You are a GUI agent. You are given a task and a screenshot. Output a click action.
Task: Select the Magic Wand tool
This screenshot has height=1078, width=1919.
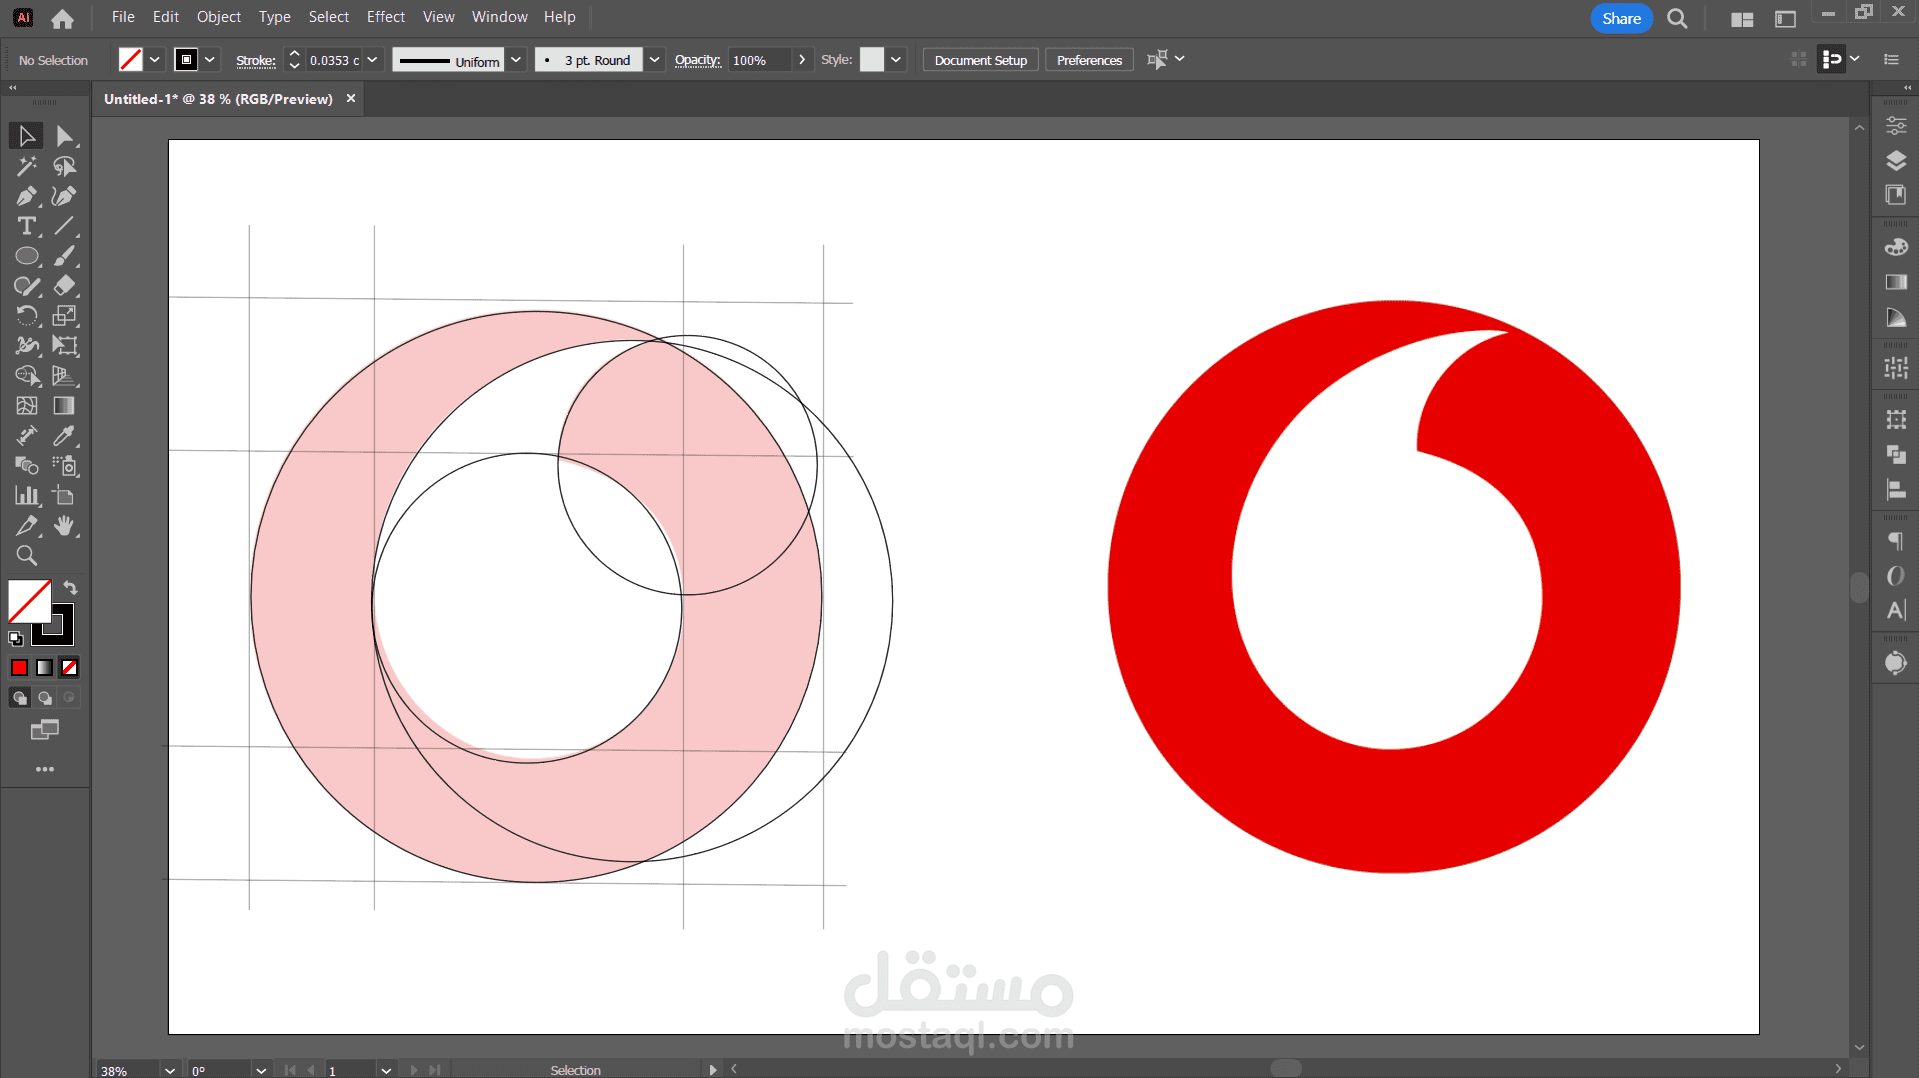(x=26, y=166)
